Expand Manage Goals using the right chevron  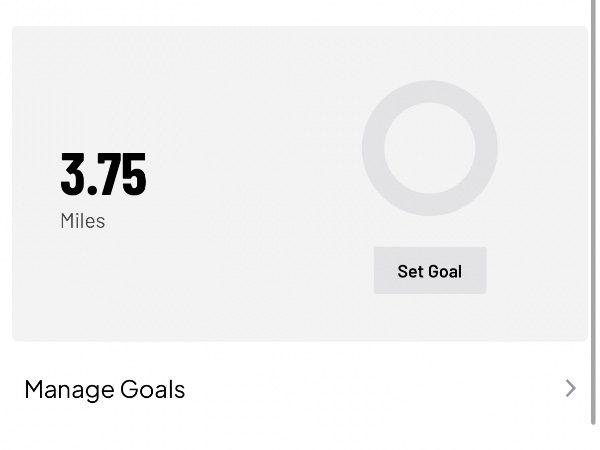point(570,388)
